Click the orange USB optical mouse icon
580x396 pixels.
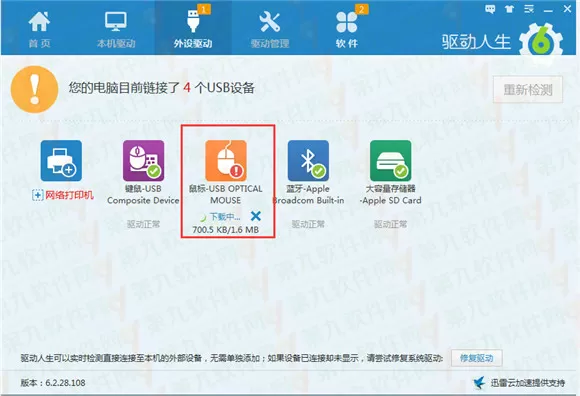coord(226,161)
